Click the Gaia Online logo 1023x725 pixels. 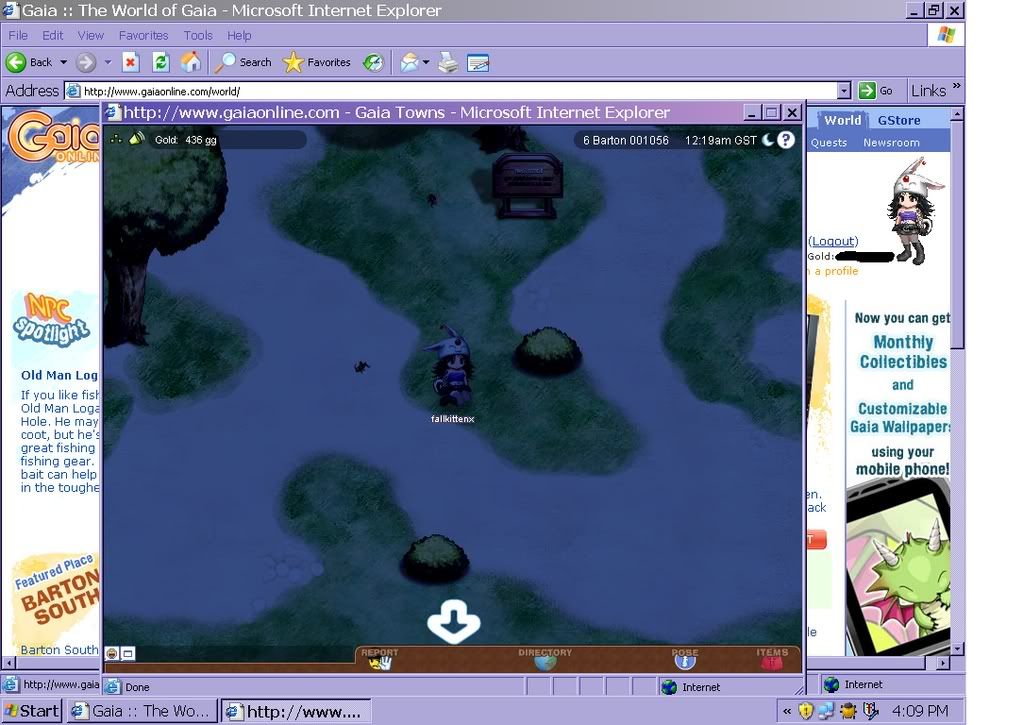pos(53,136)
